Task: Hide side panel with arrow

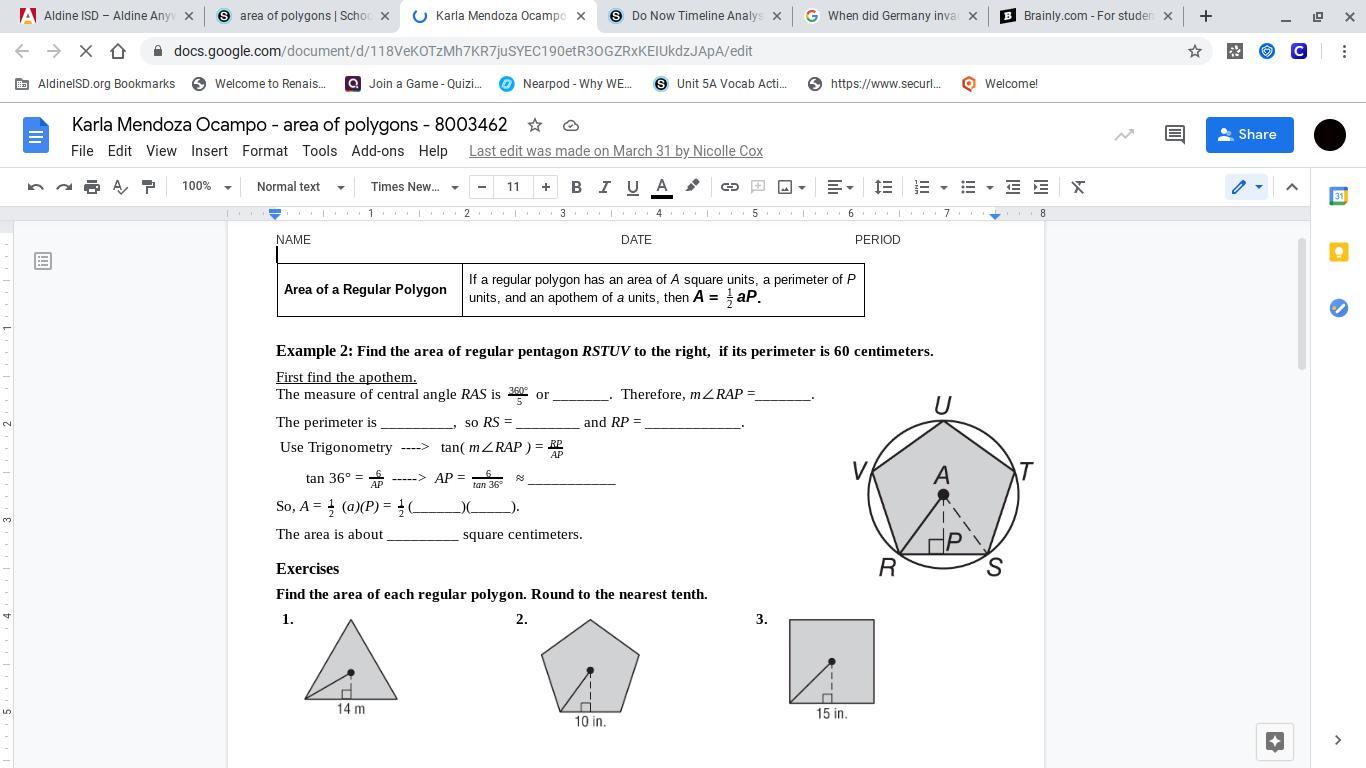Action: 1338,740
